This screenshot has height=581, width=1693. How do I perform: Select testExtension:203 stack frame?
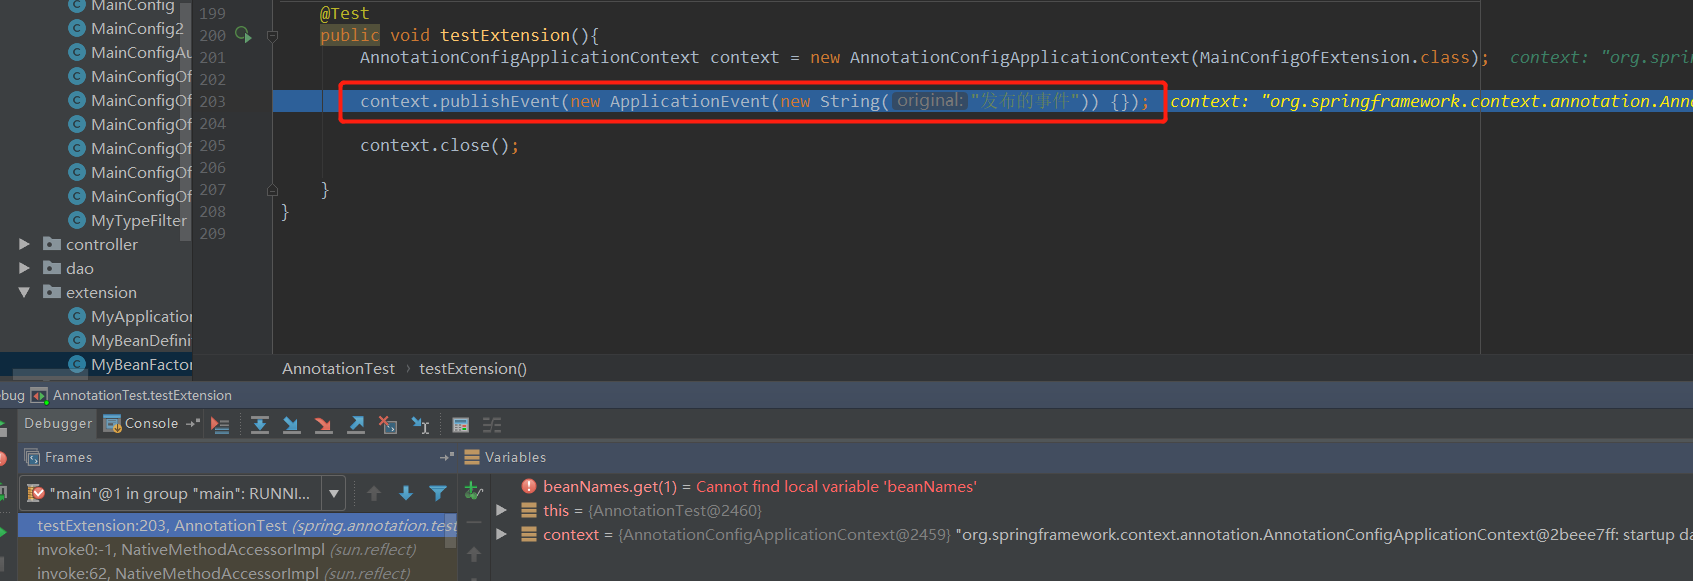237,525
